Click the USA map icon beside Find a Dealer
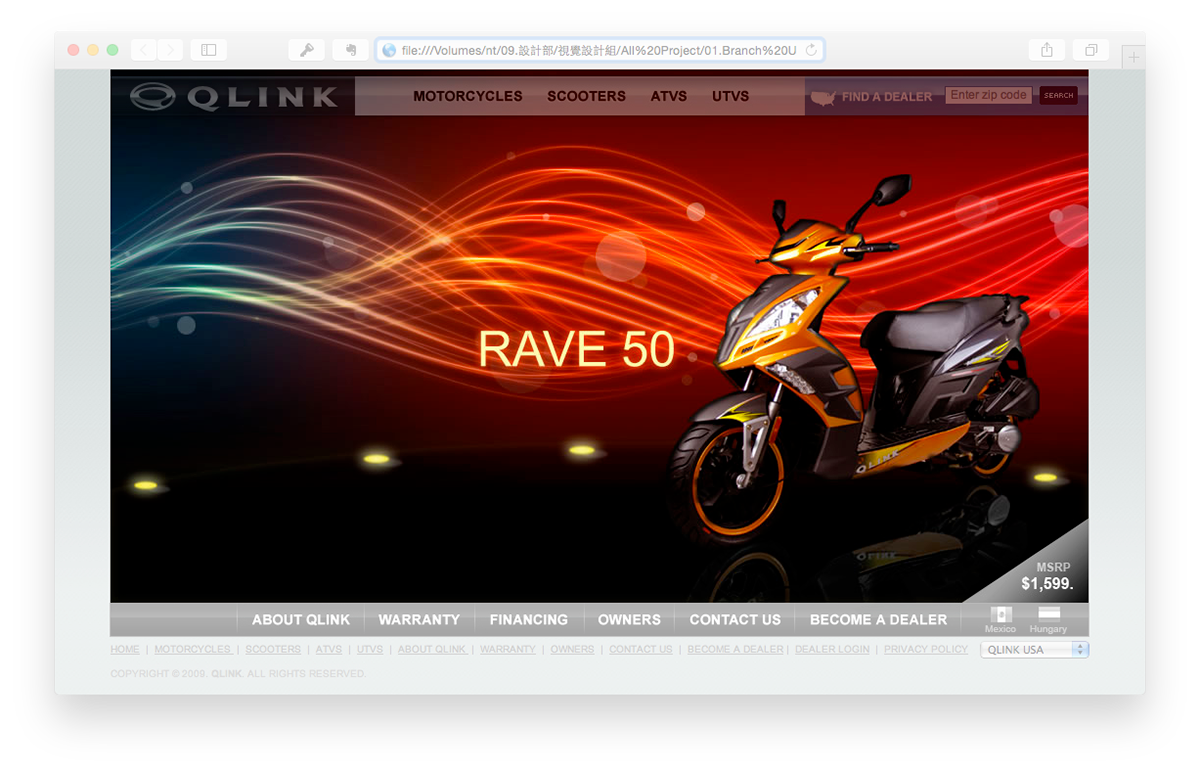 (x=822, y=97)
